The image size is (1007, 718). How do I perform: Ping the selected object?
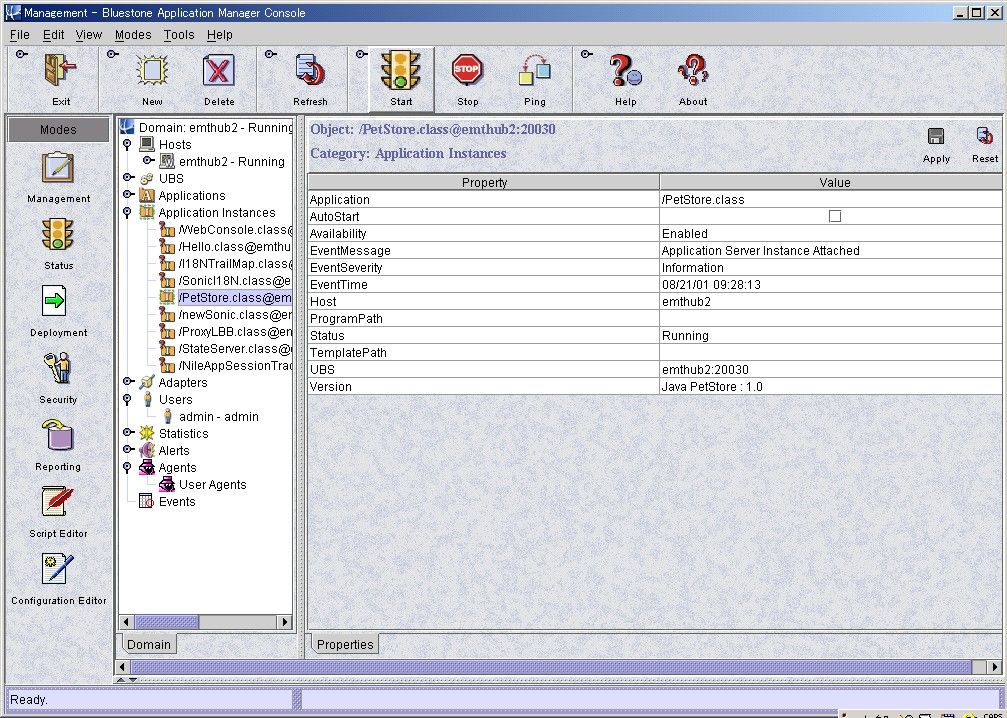click(x=534, y=70)
